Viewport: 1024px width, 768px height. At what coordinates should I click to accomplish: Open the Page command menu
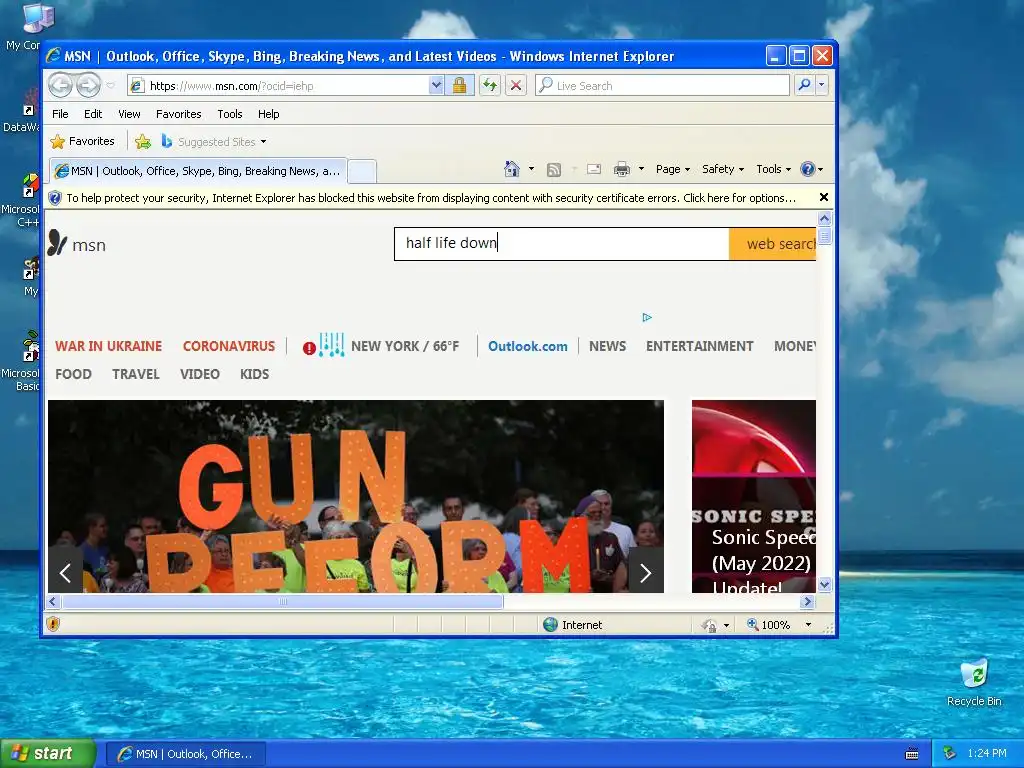(673, 169)
